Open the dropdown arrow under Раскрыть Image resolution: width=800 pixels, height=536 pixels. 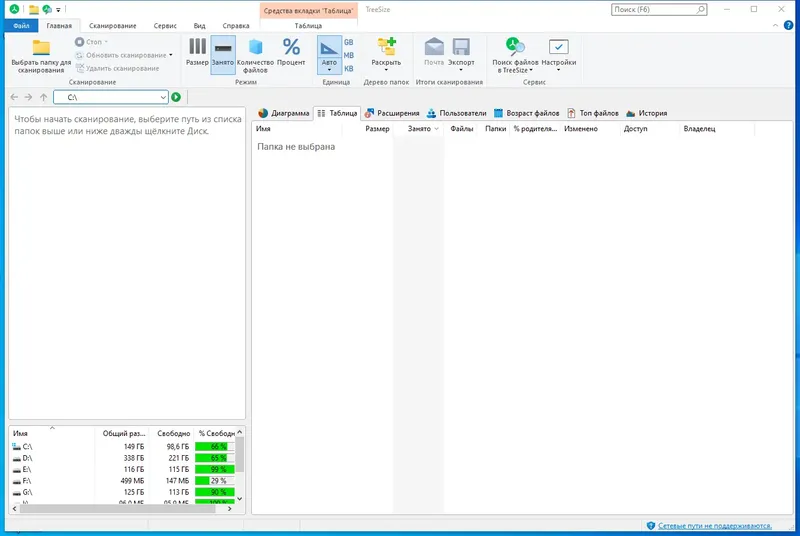tap(386, 70)
